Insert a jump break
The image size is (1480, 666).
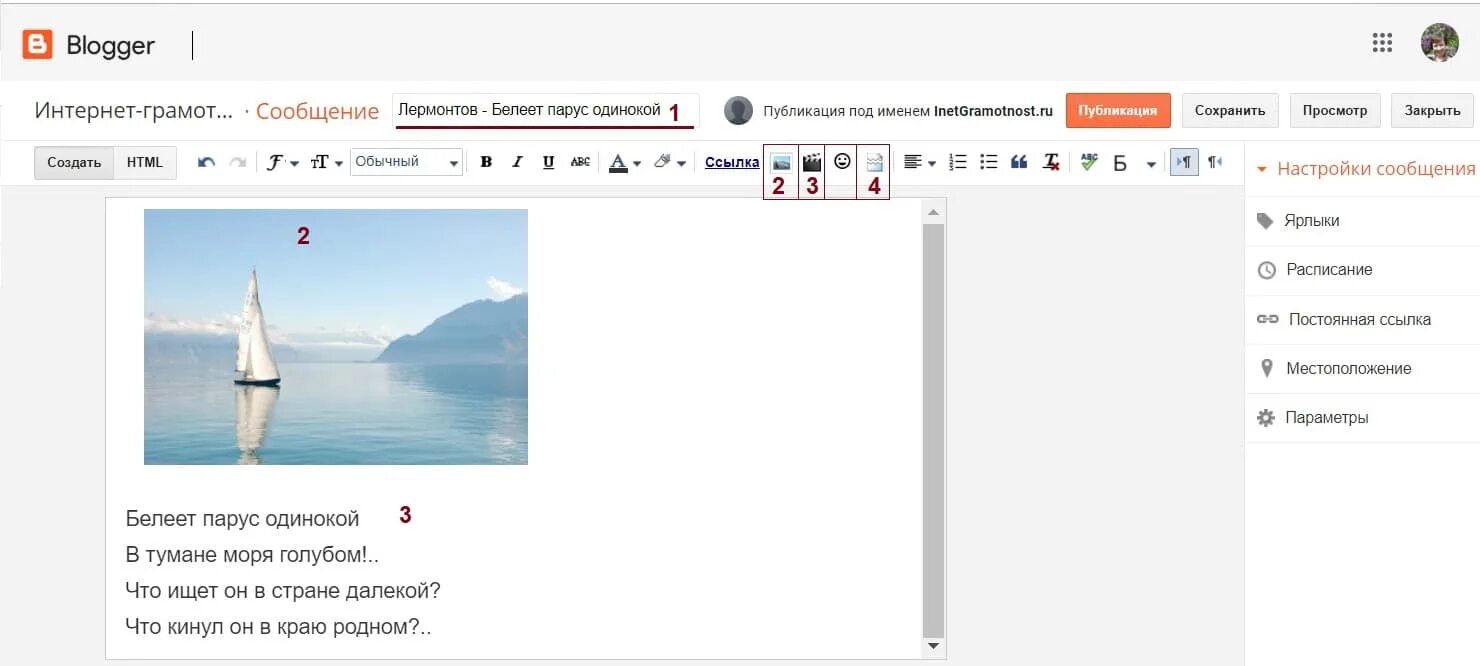click(x=874, y=162)
